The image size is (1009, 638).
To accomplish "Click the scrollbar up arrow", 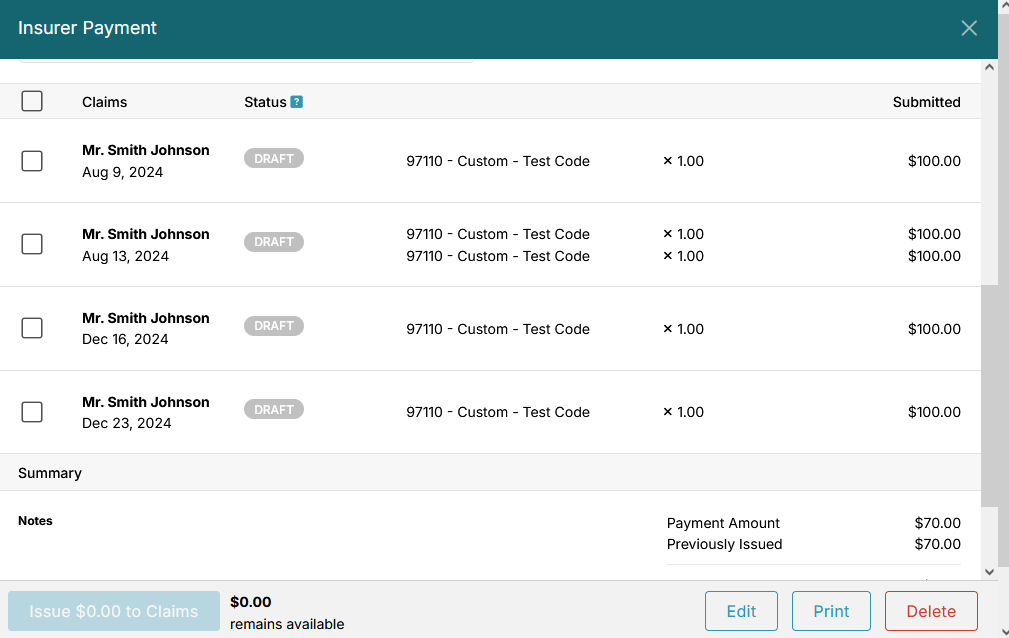I will [x=989, y=66].
